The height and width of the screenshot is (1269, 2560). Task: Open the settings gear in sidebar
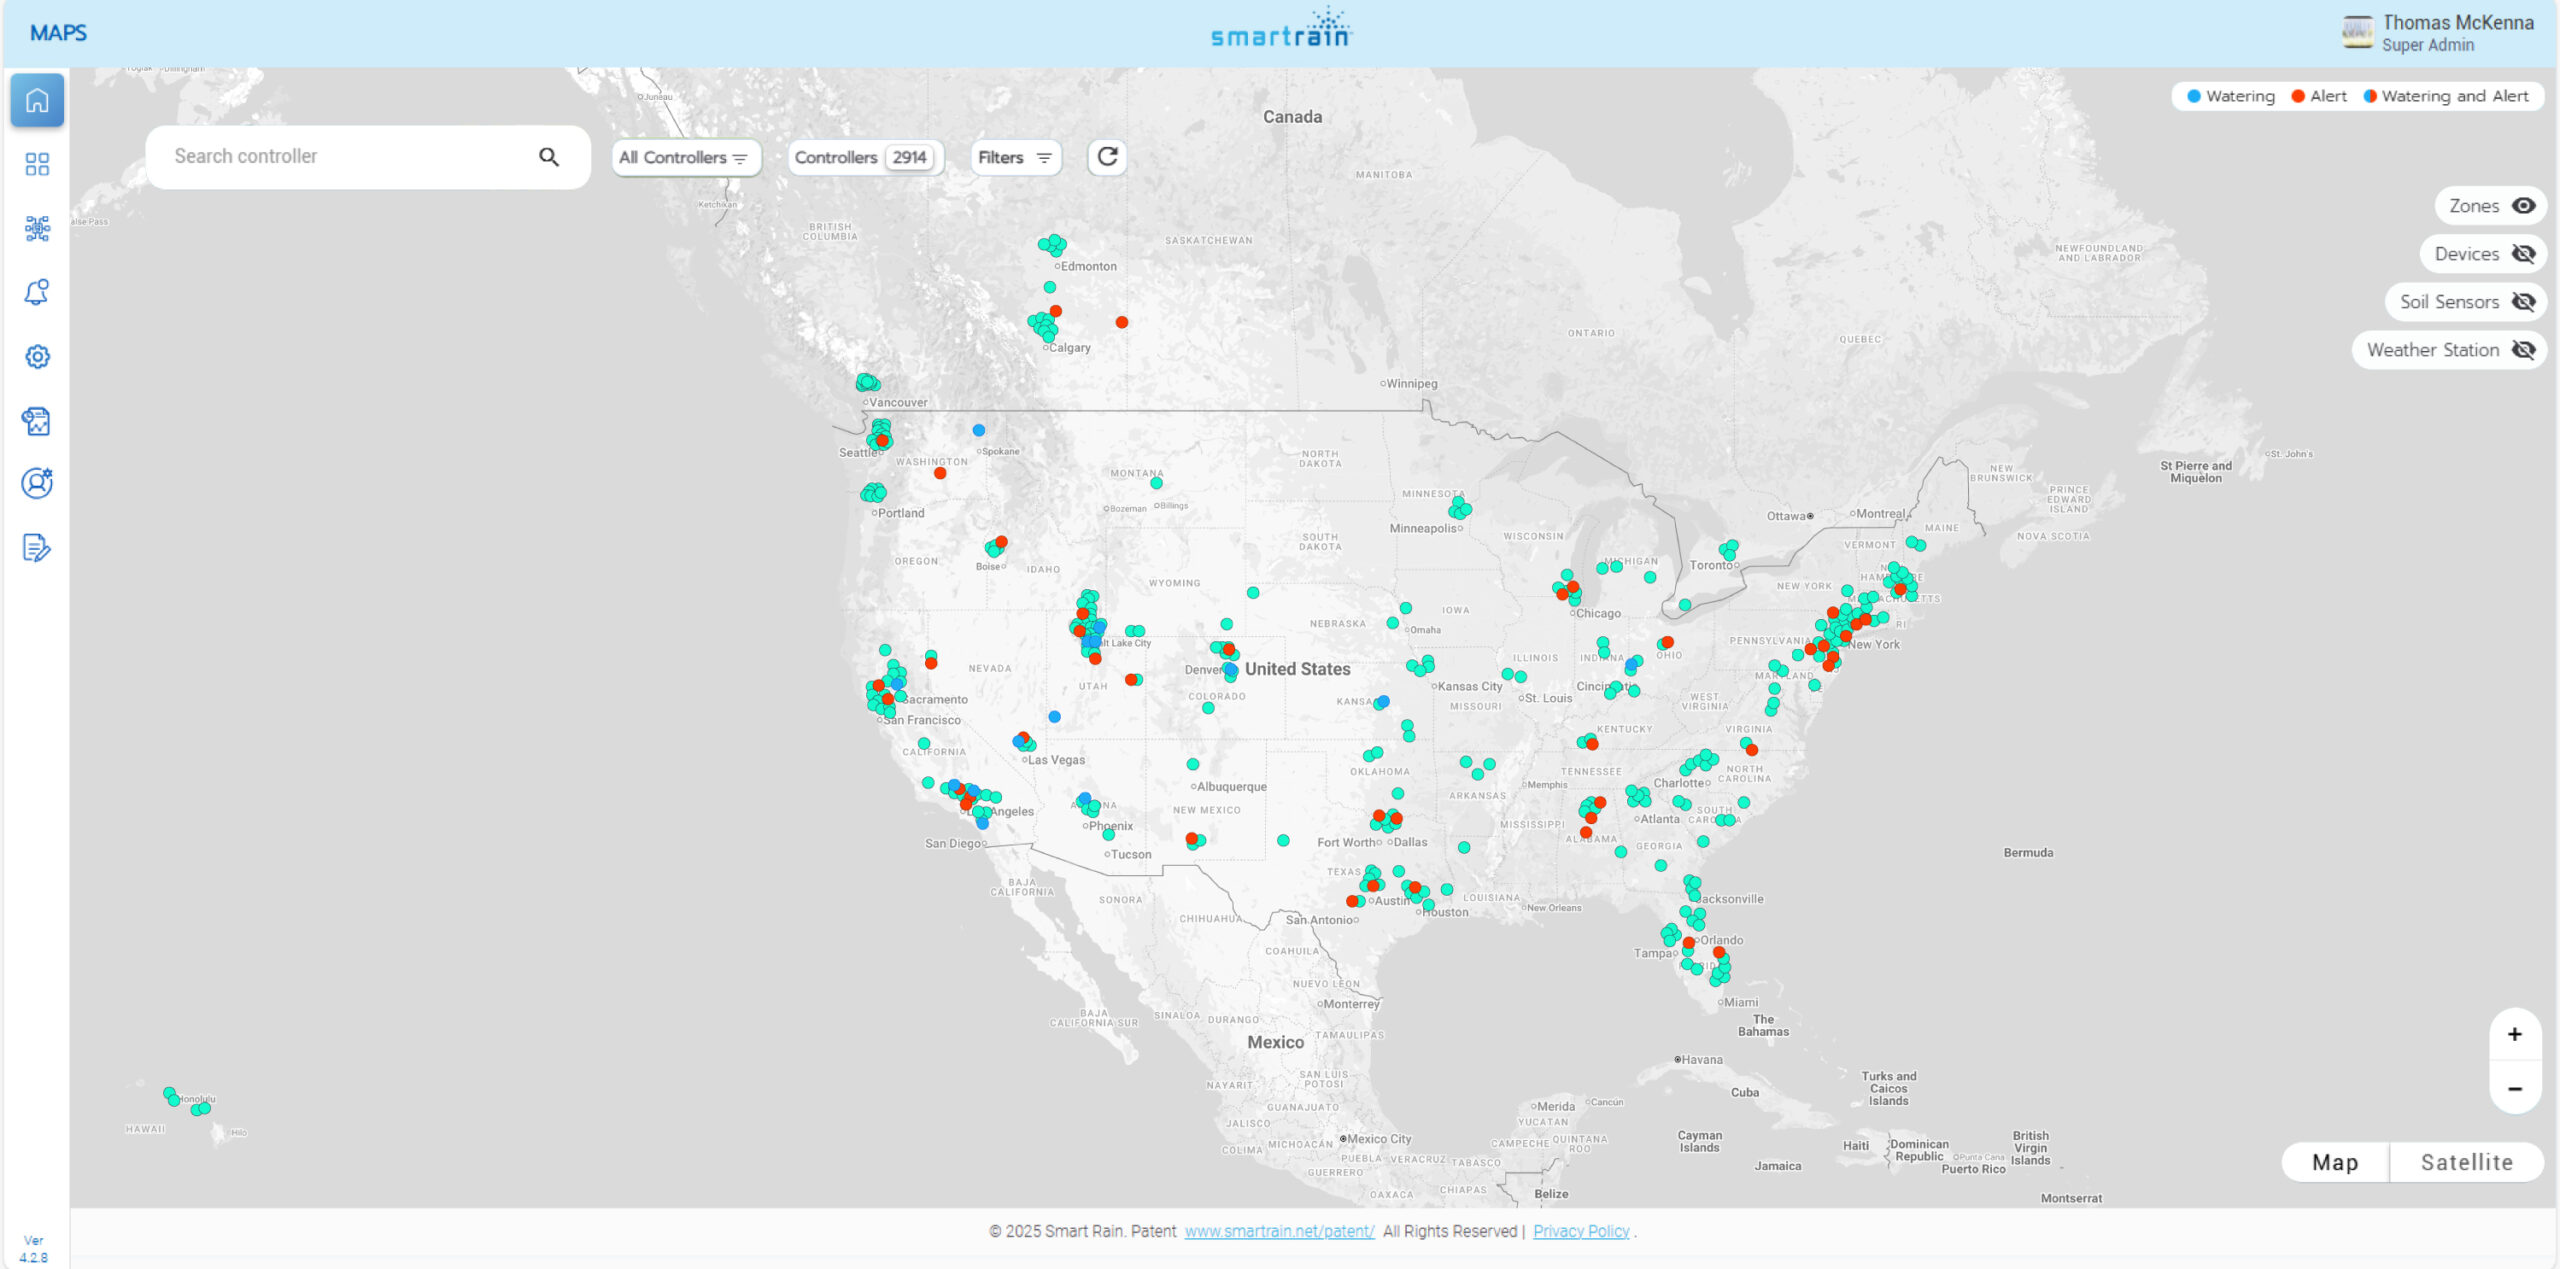click(x=37, y=356)
